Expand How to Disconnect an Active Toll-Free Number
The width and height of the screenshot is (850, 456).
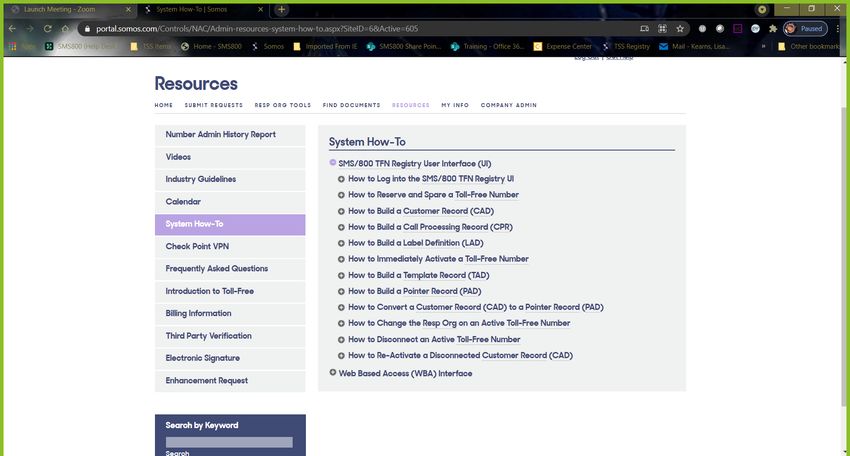(341, 340)
